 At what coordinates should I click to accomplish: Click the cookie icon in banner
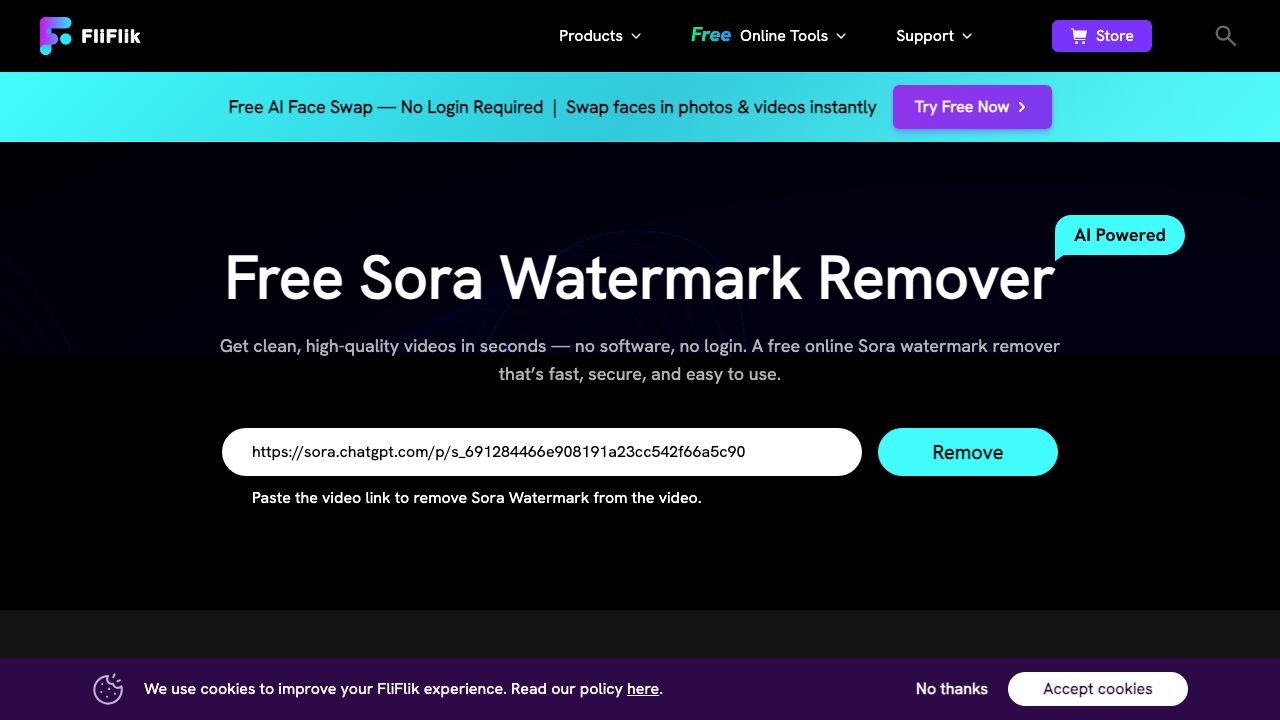tap(108, 689)
